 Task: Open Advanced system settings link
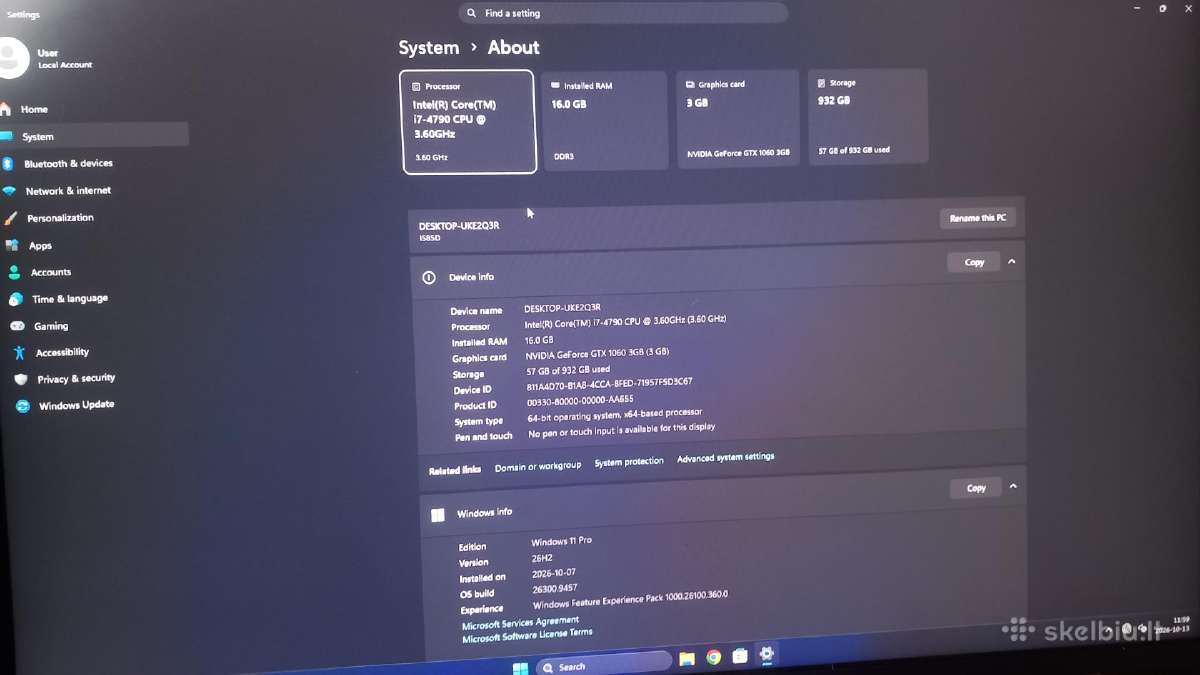pyautogui.click(x=725, y=458)
